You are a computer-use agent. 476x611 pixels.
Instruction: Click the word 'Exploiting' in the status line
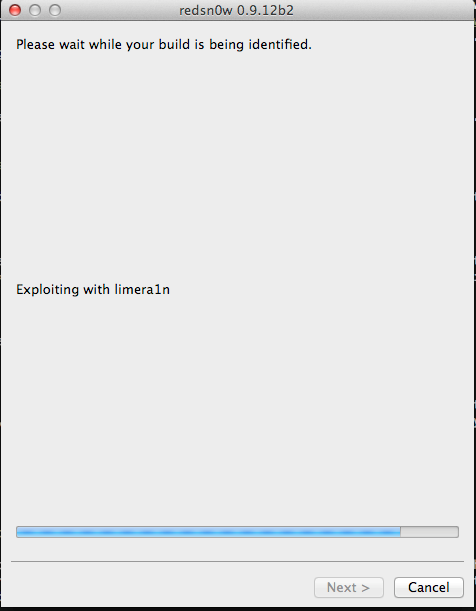pyautogui.click(x=47, y=290)
